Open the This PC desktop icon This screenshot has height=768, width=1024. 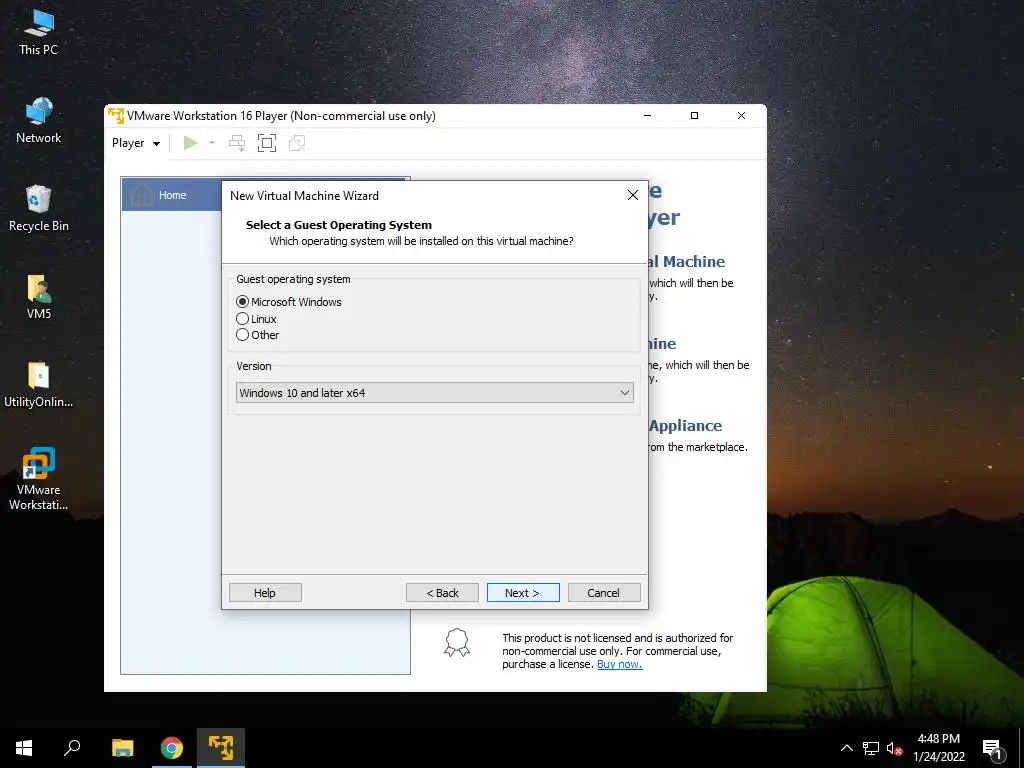coord(39,31)
